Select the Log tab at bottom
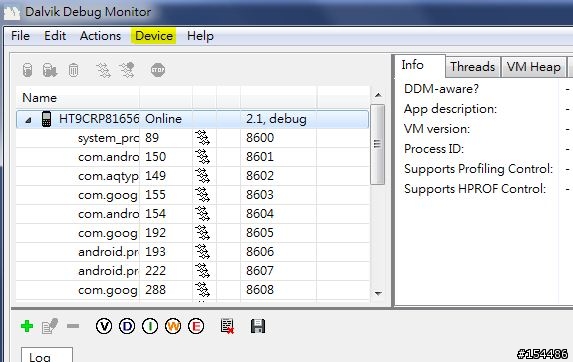573x362 pixels. pyautogui.click(x=47, y=355)
